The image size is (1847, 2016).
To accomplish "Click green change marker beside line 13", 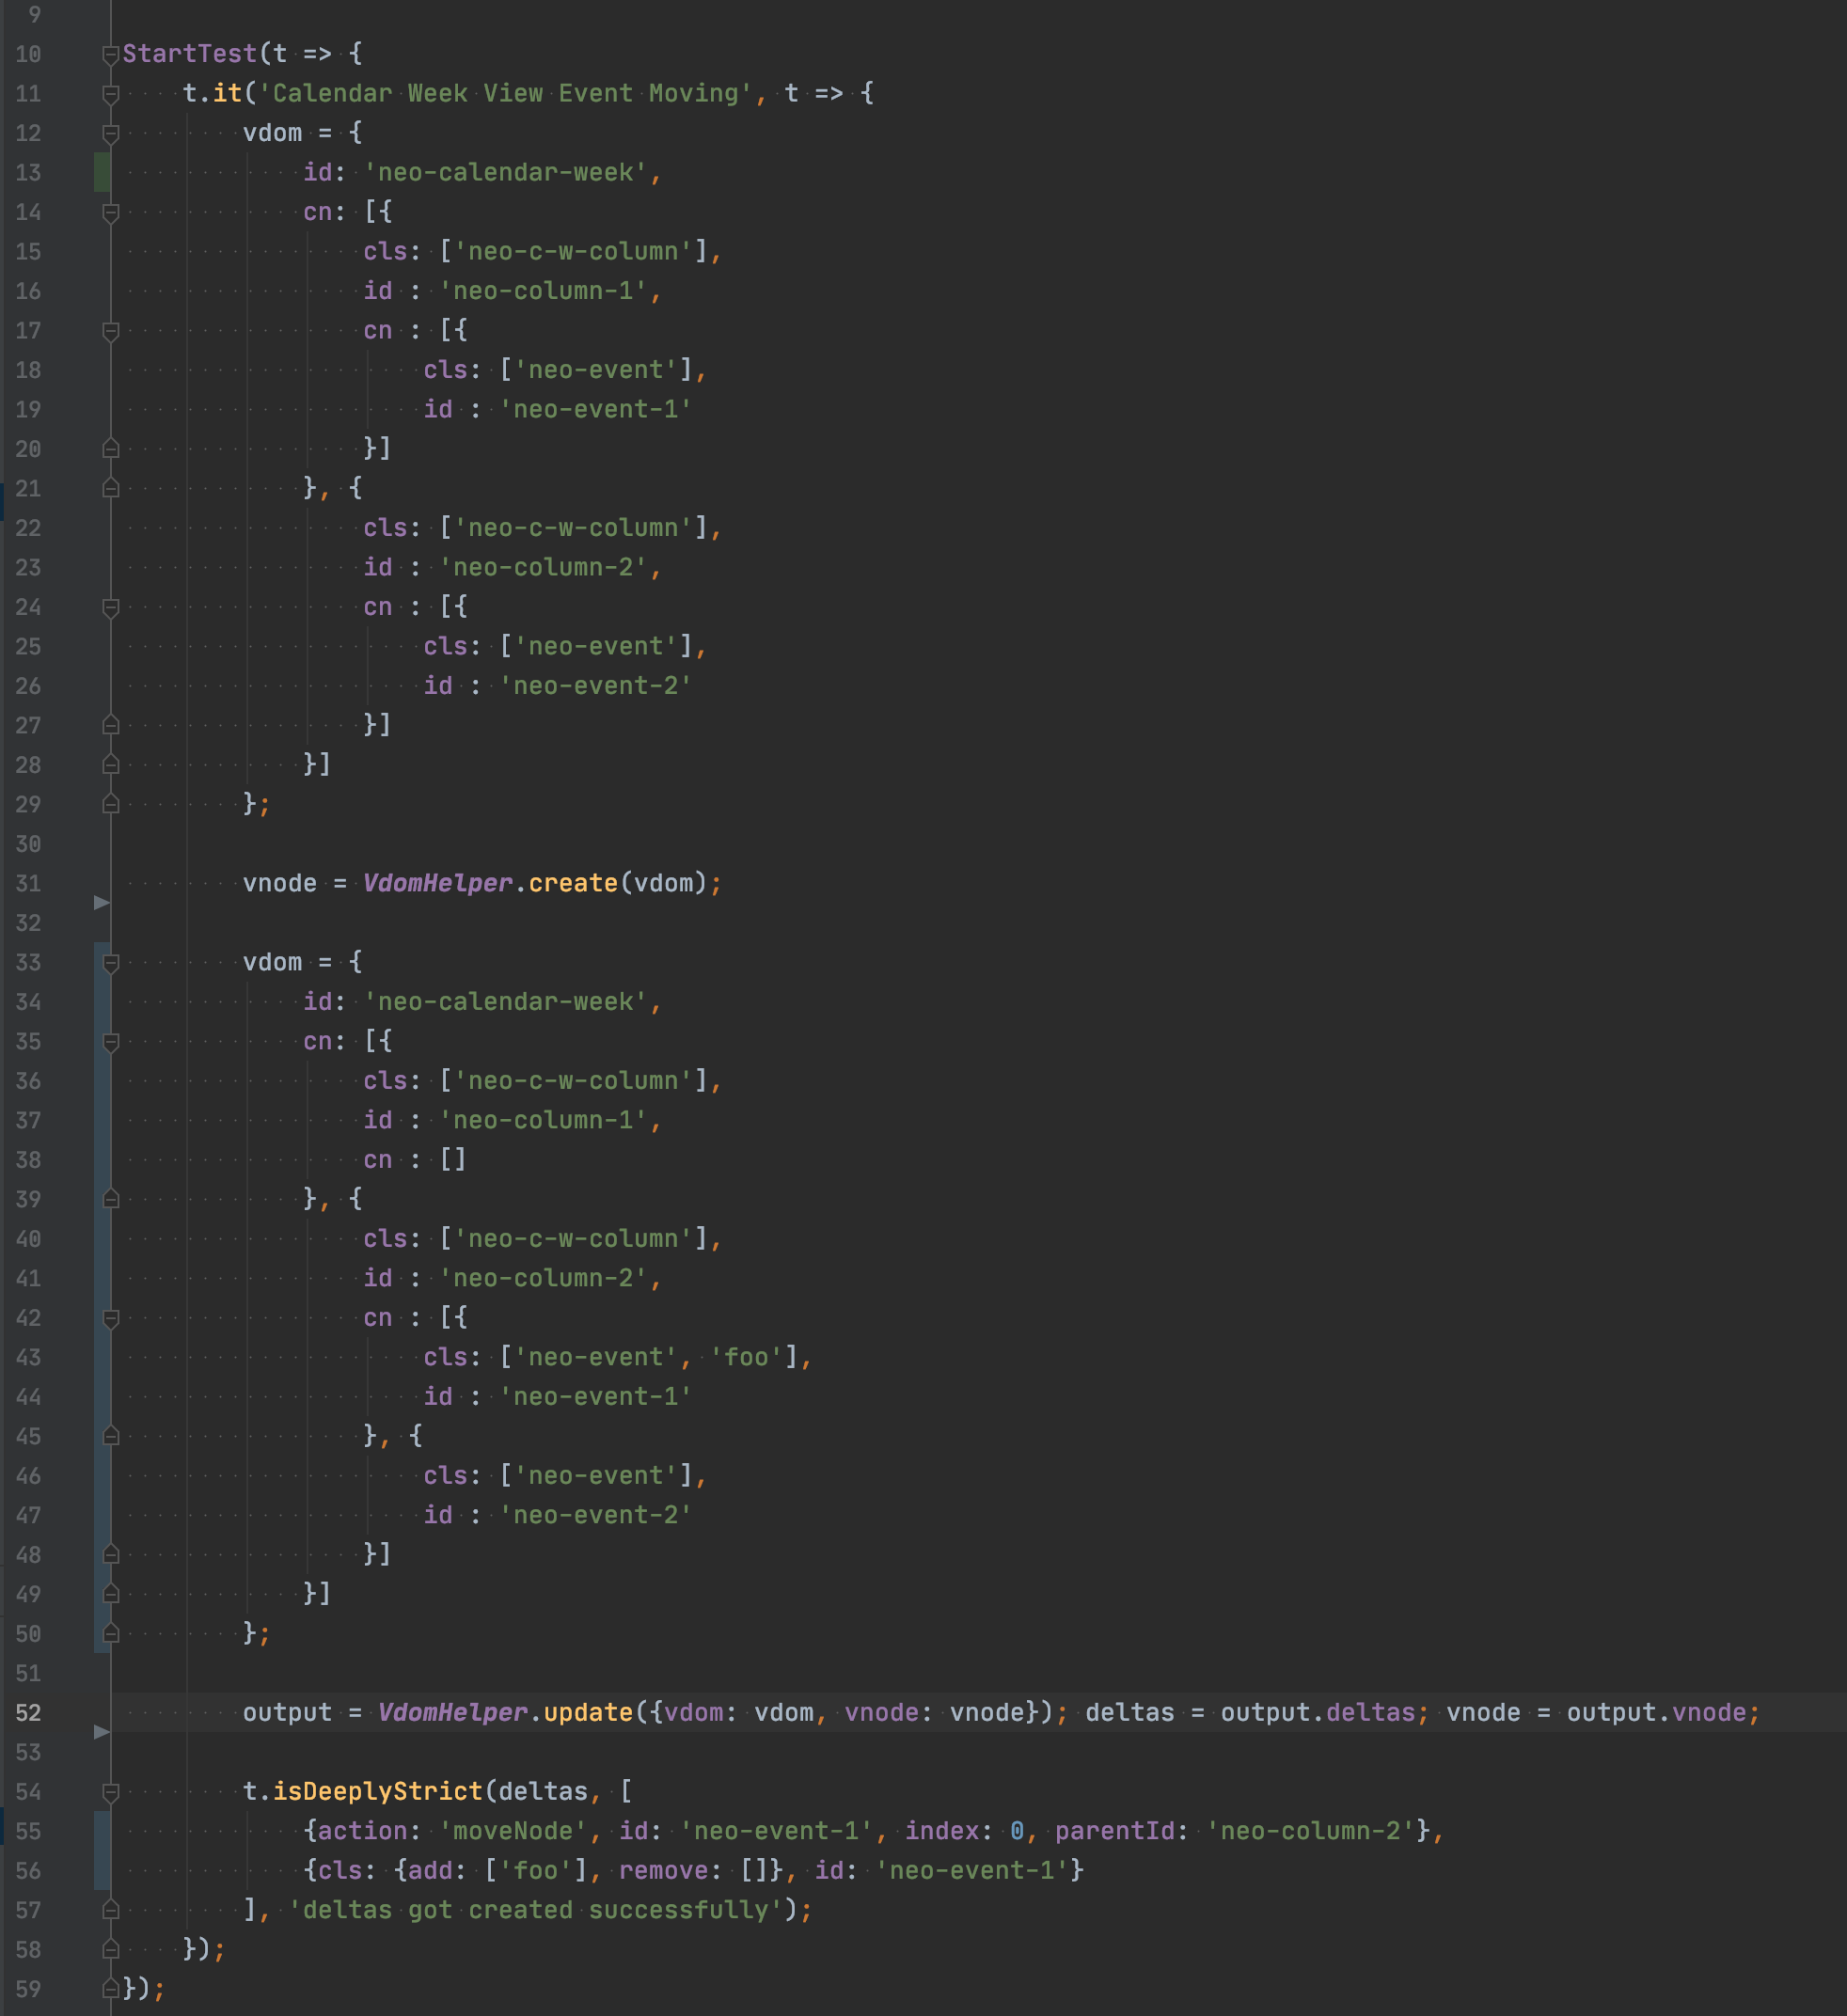I will click(x=102, y=172).
